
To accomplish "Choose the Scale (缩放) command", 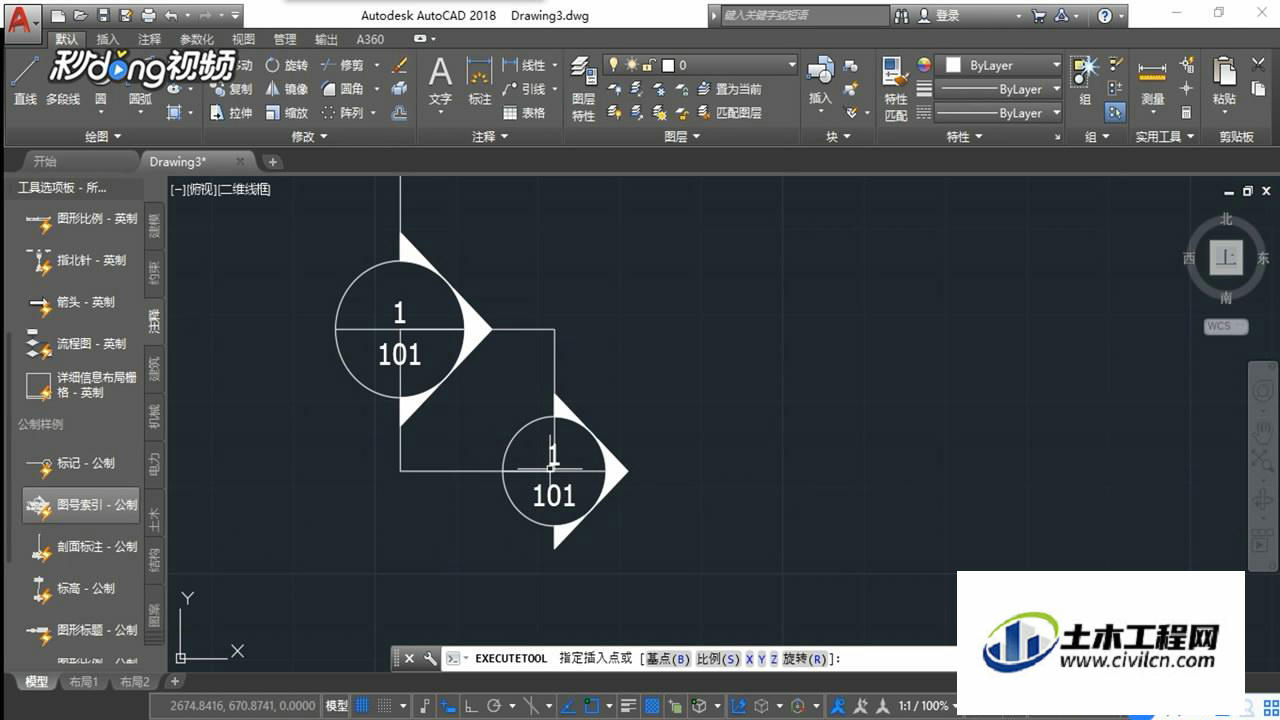I will point(287,113).
